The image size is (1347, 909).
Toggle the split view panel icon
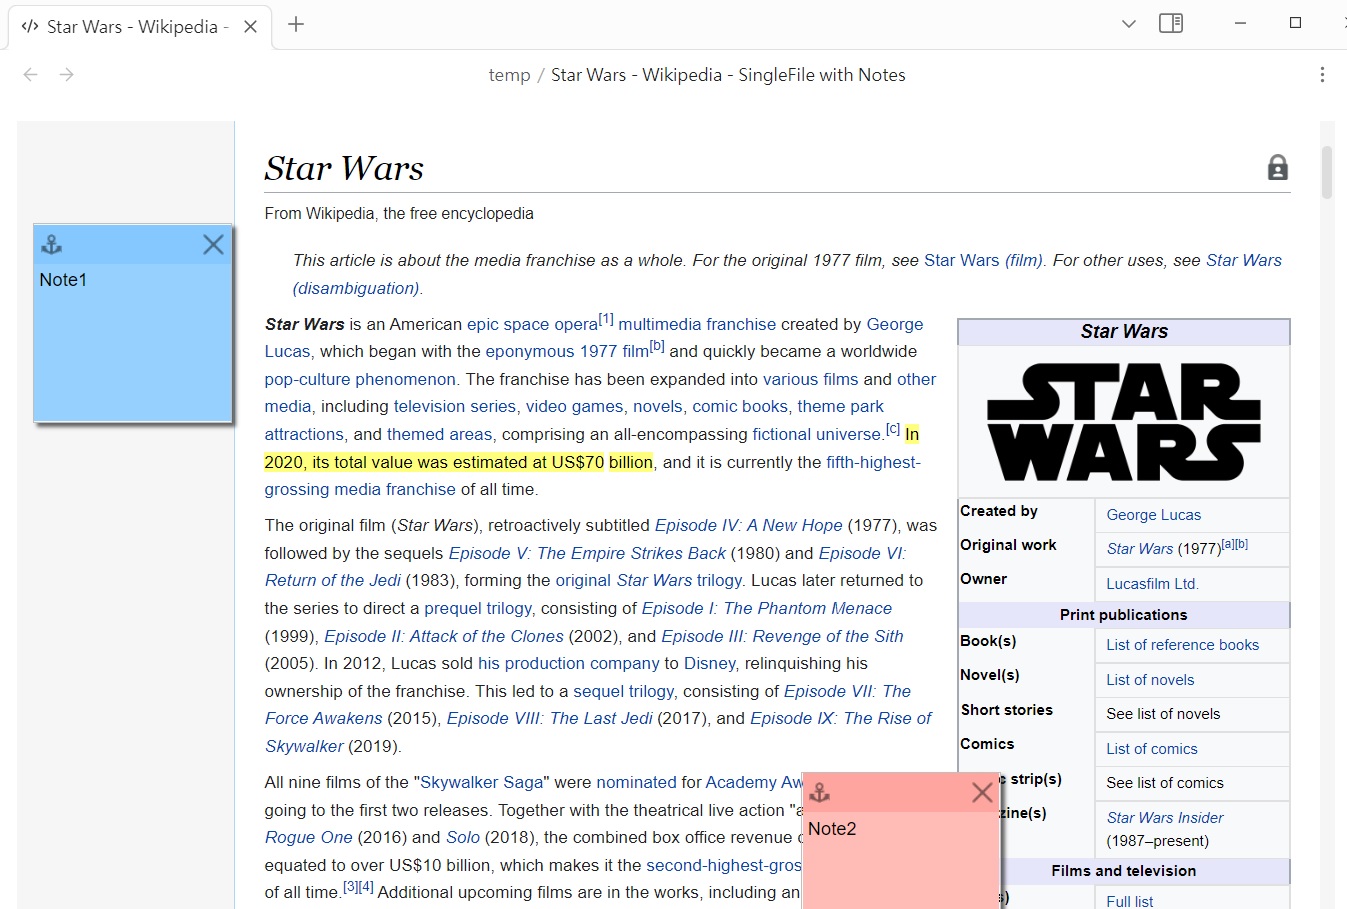tap(1171, 23)
